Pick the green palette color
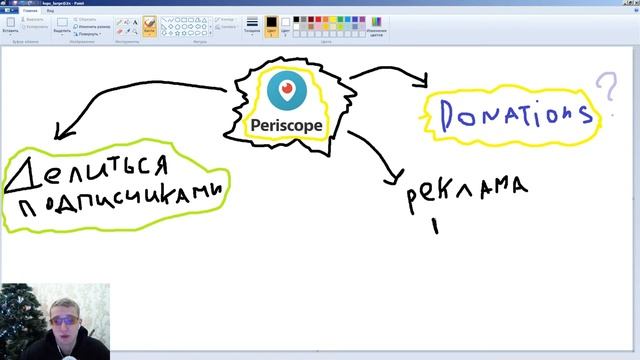The width and height of the screenshot is (640, 360). (x=340, y=19)
